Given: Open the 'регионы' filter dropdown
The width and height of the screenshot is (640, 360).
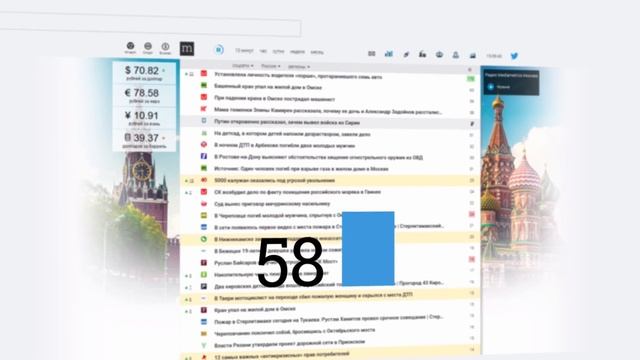Looking at the screenshot, I should point(299,67).
